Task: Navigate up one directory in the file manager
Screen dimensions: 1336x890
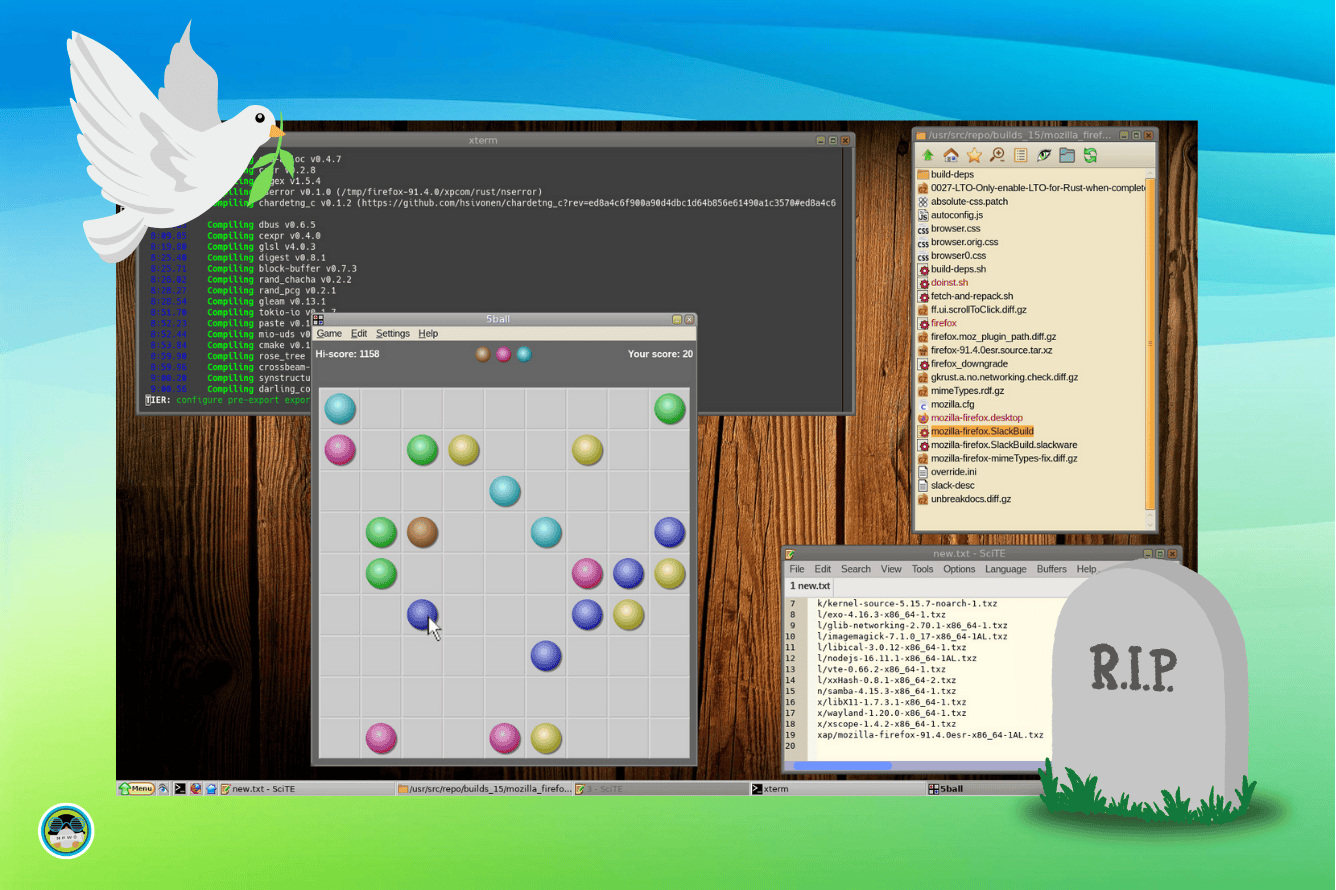Action: (x=928, y=155)
